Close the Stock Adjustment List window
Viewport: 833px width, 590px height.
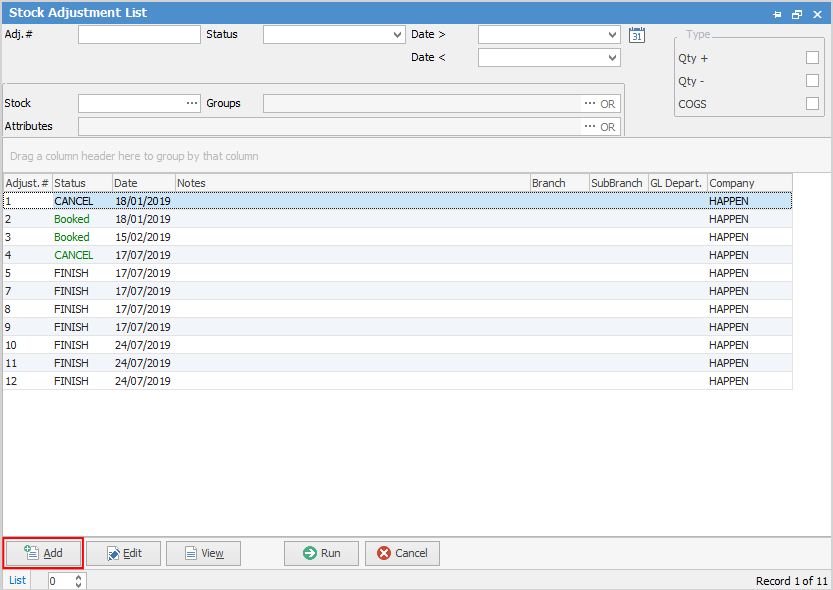coord(818,14)
